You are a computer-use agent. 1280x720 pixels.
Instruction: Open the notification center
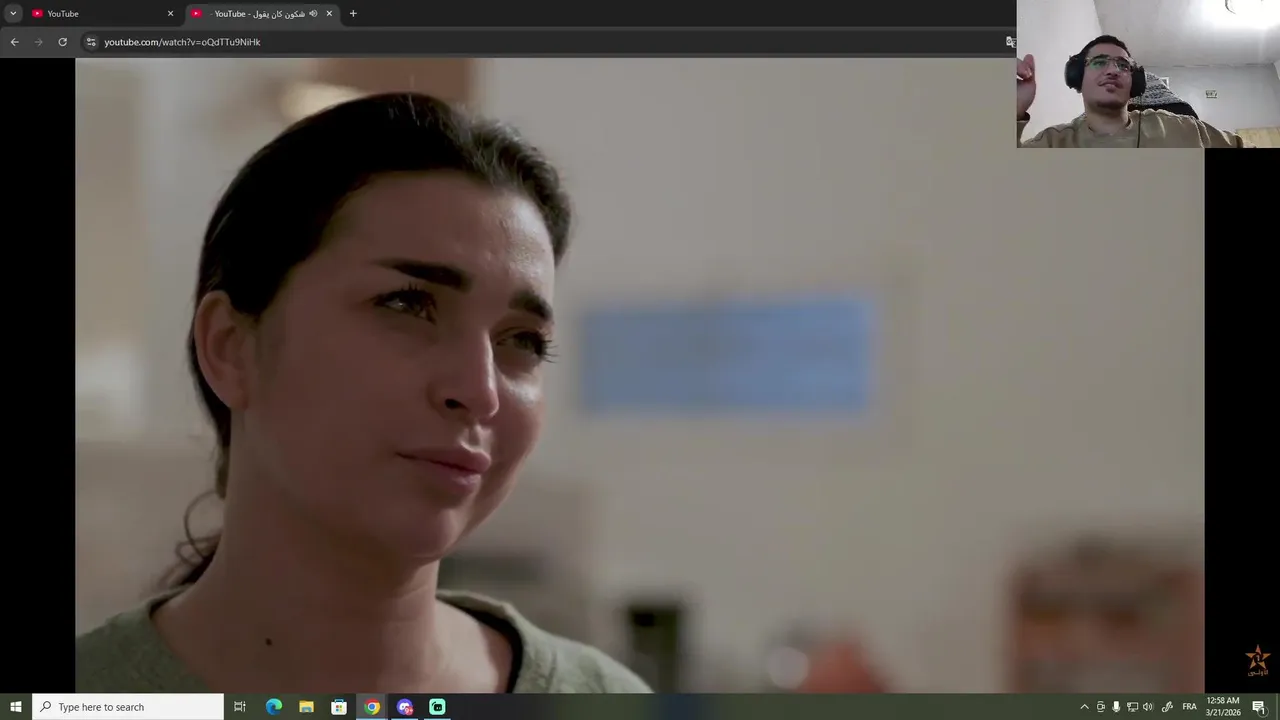pyautogui.click(x=1260, y=707)
